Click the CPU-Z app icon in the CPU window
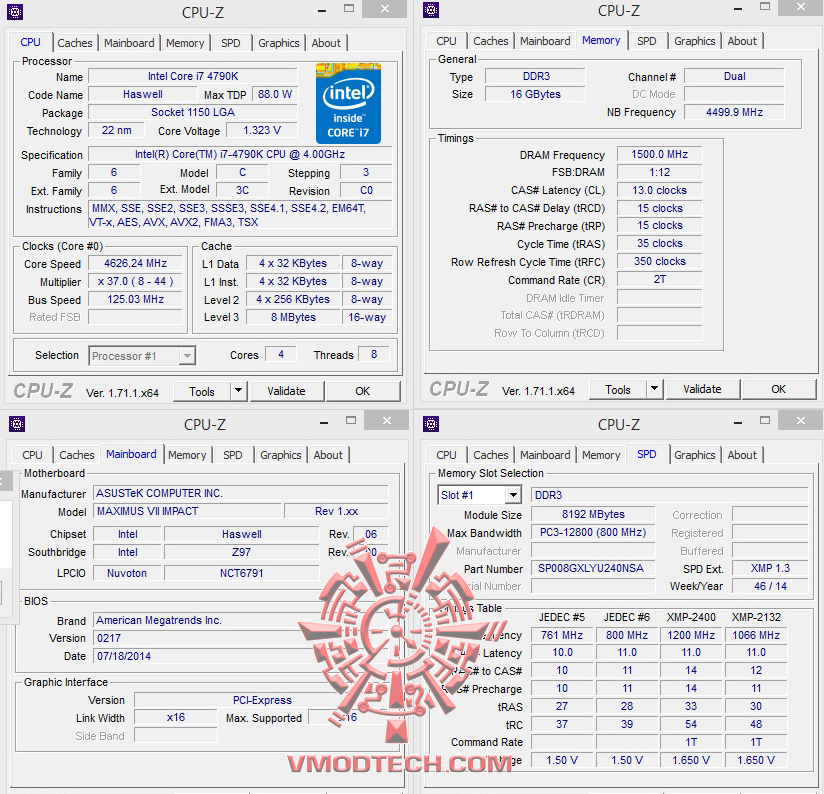This screenshot has height=794, width=824. click(15, 12)
